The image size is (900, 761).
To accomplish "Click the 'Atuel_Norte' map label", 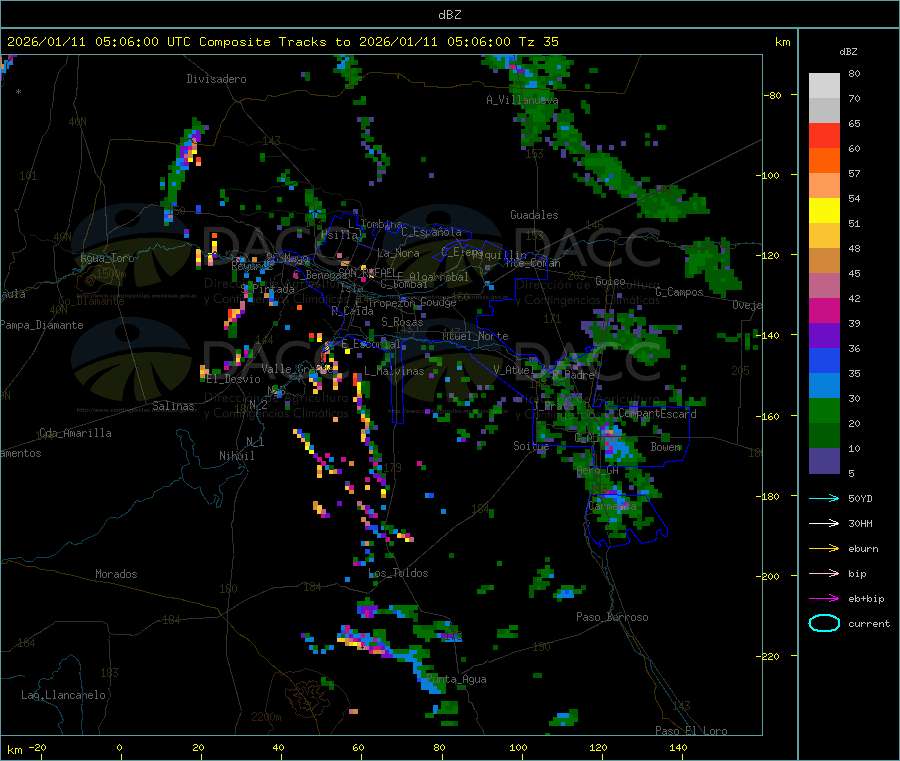I will (x=475, y=336).
